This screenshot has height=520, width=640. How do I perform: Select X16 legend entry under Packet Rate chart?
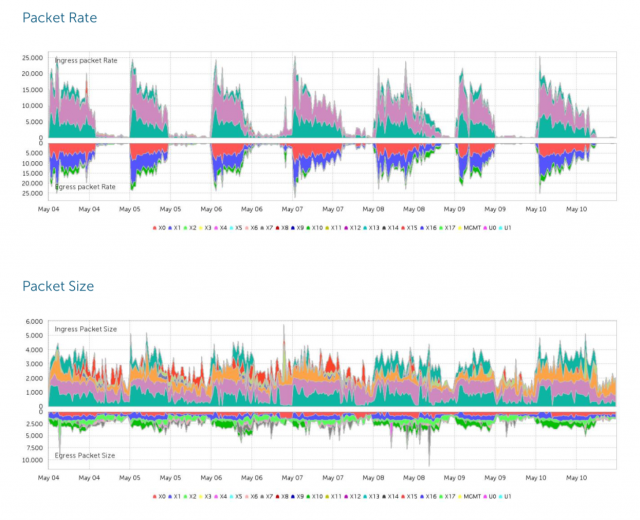428,228
